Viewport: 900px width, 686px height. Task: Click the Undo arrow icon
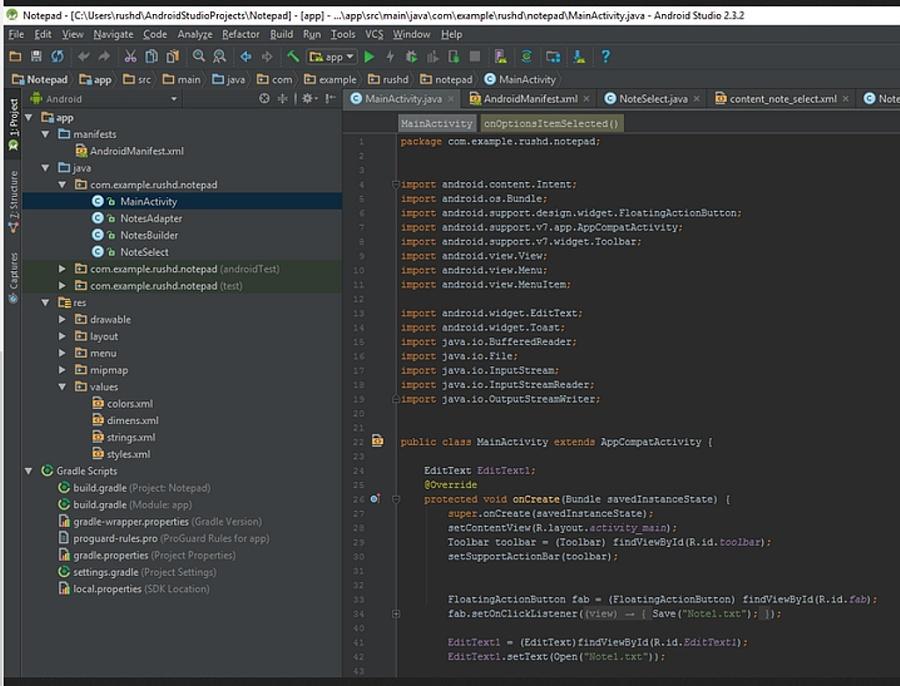pos(84,56)
